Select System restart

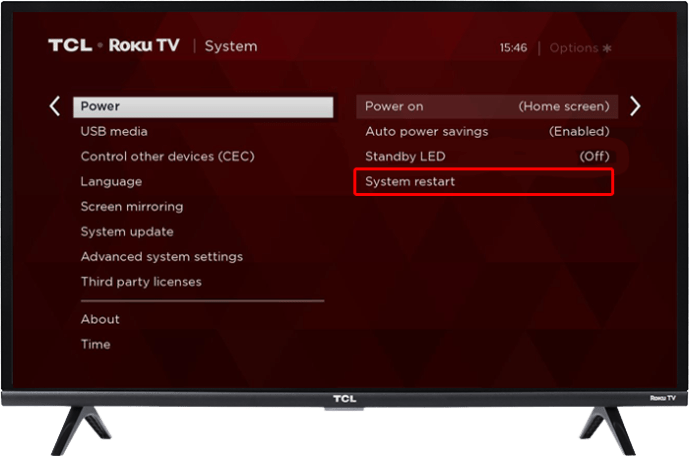(483, 181)
